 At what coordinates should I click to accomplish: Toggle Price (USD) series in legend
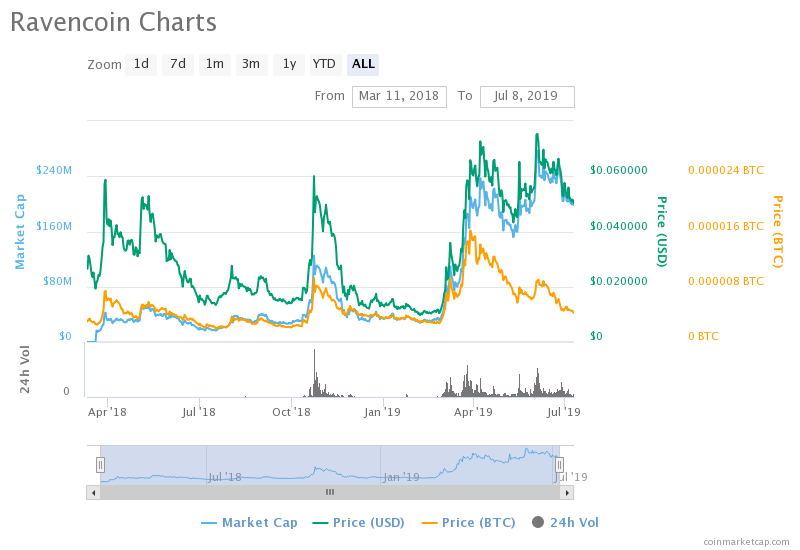point(359,522)
